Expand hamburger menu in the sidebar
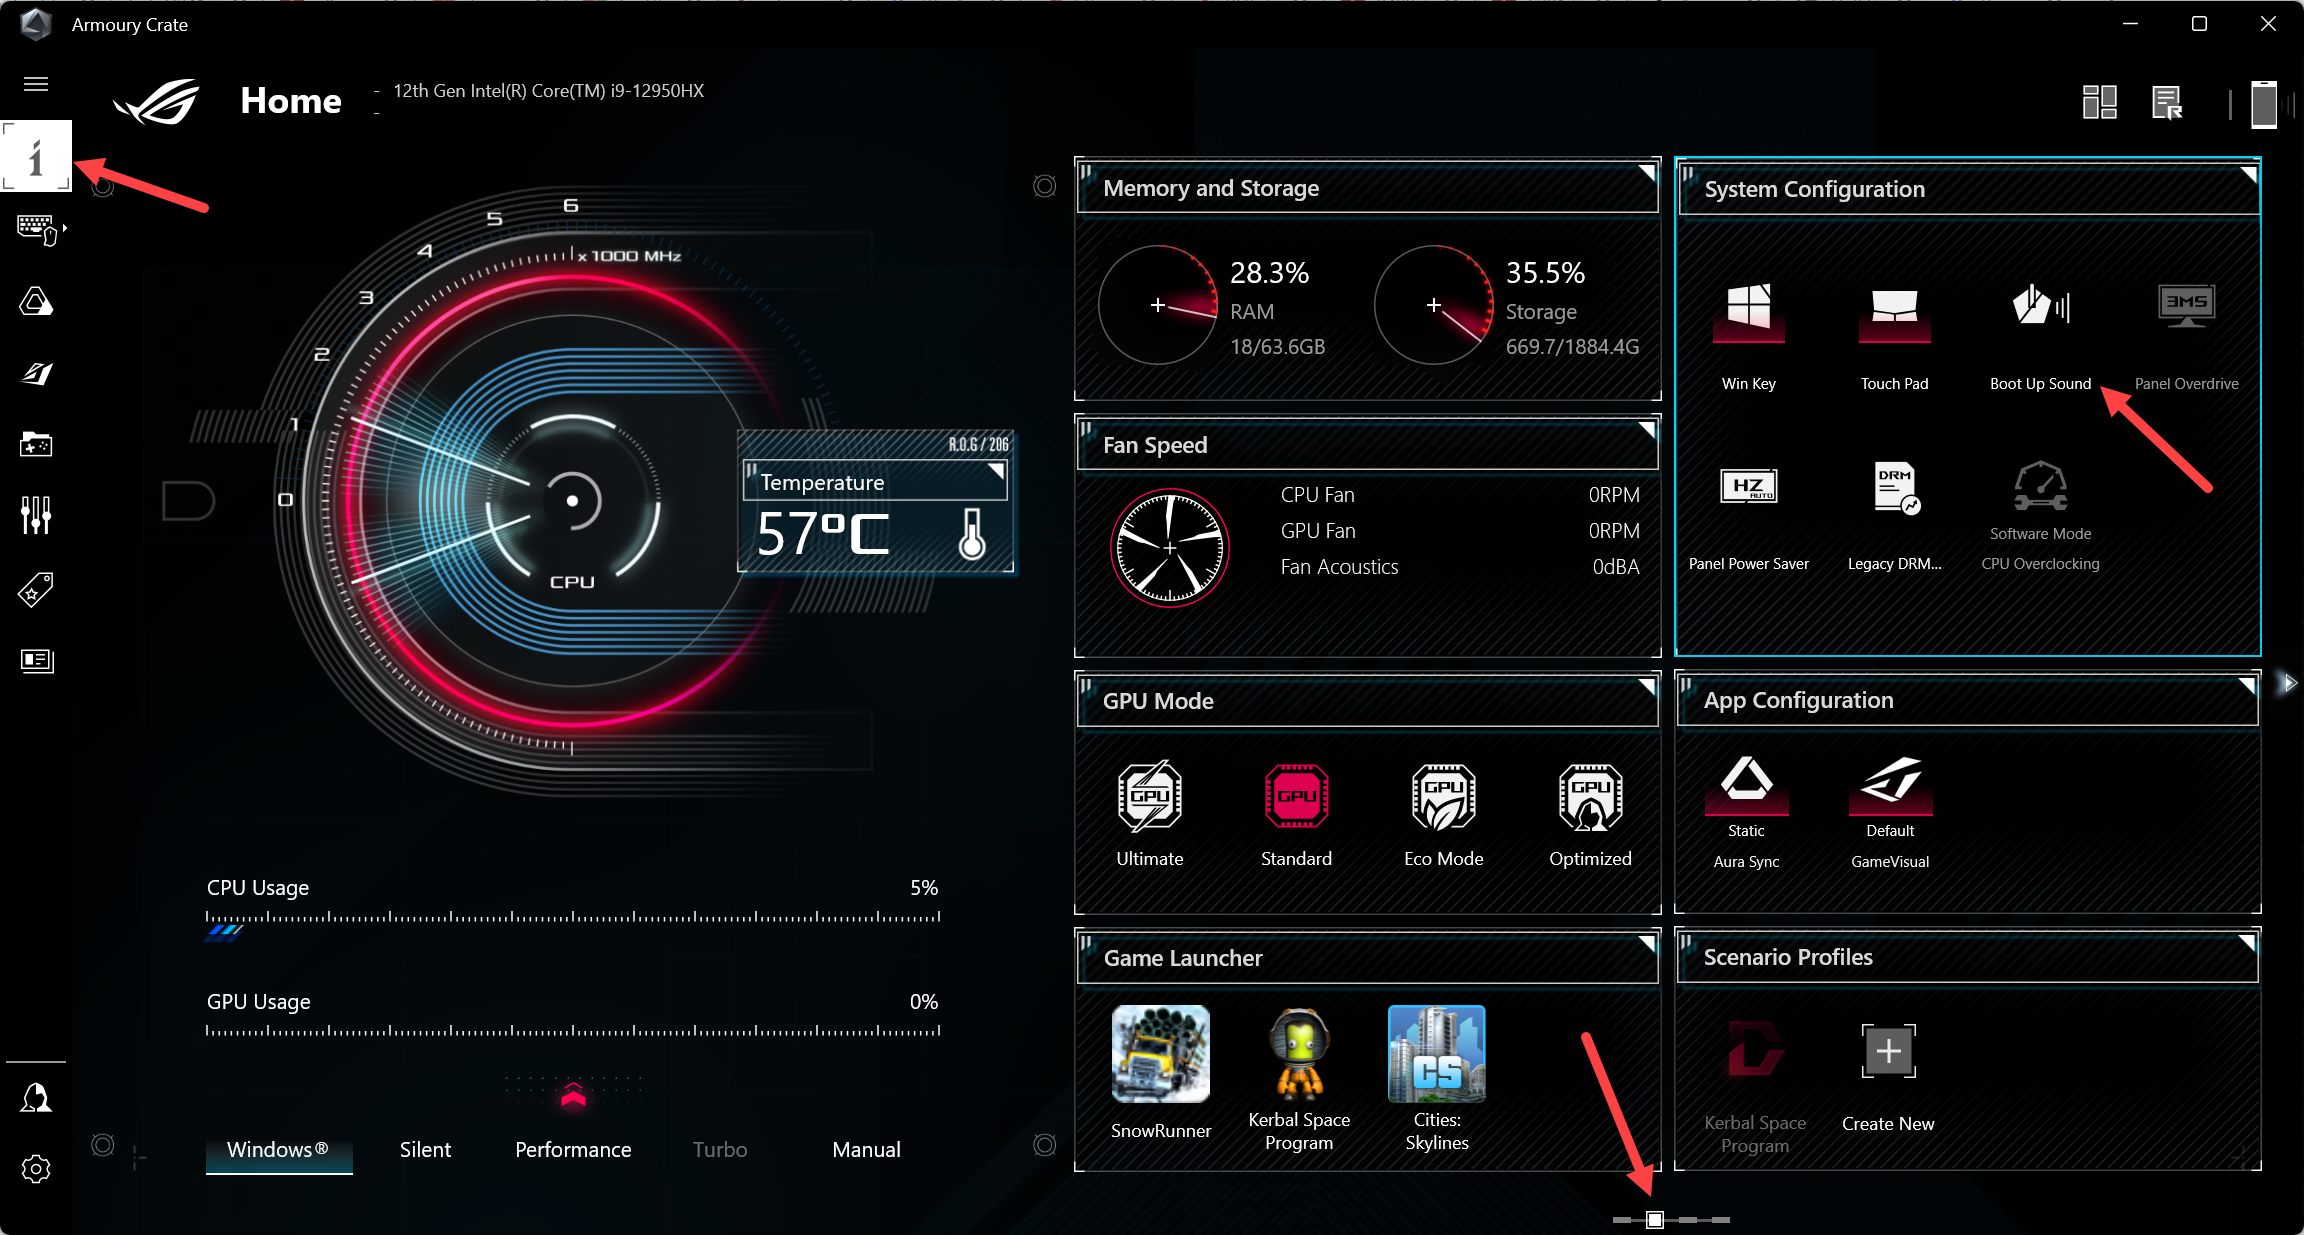 tap(36, 84)
